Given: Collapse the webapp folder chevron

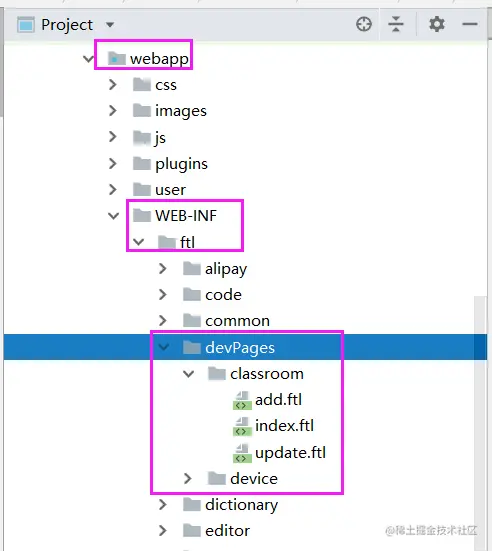Looking at the screenshot, I should [88, 58].
